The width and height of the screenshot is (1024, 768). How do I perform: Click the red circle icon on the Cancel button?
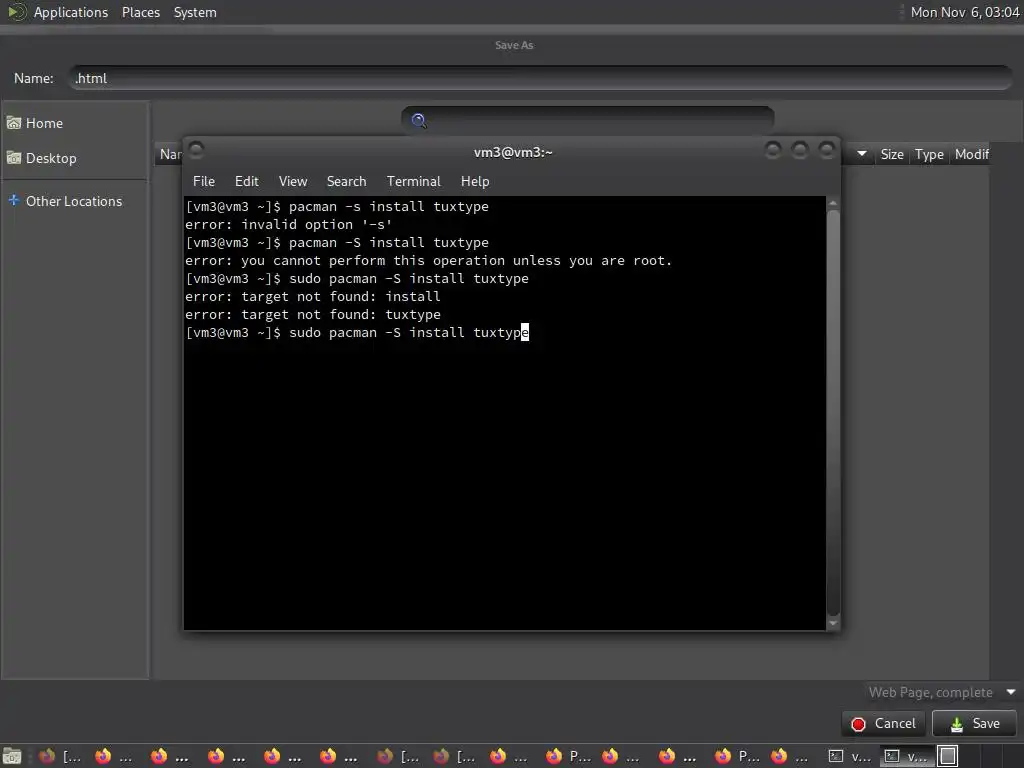(x=858, y=724)
